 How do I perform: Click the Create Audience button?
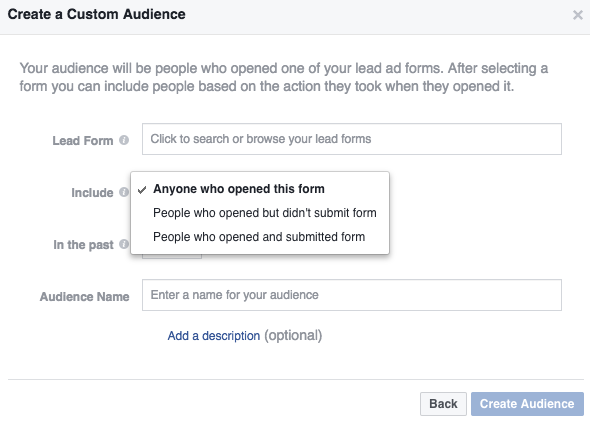point(527,404)
